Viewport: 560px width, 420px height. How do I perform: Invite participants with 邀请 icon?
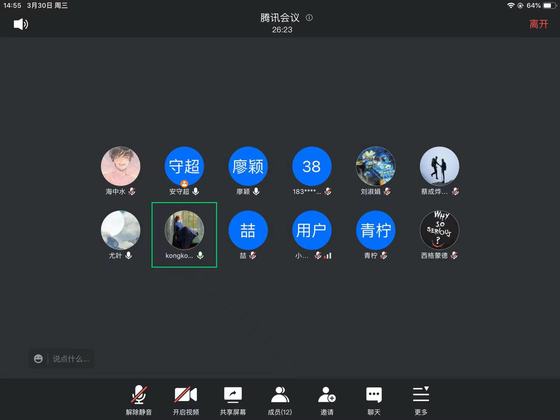point(327,400)
